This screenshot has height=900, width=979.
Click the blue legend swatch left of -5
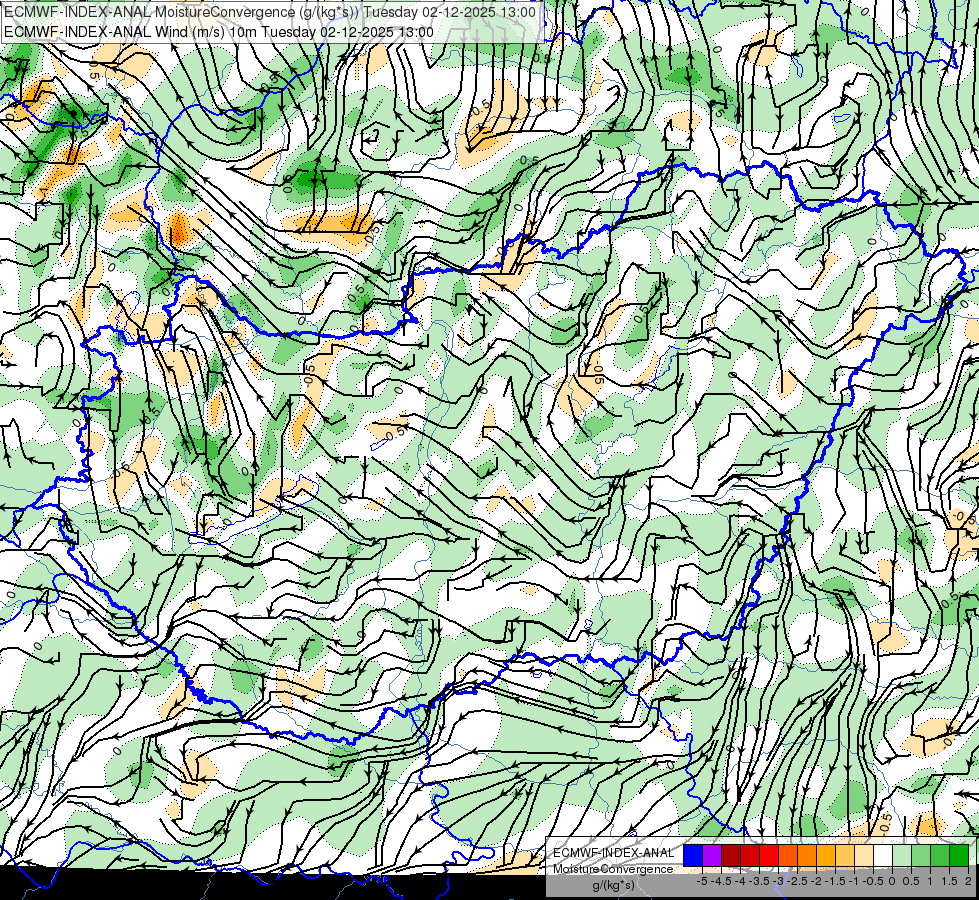(x=693, y=855)
